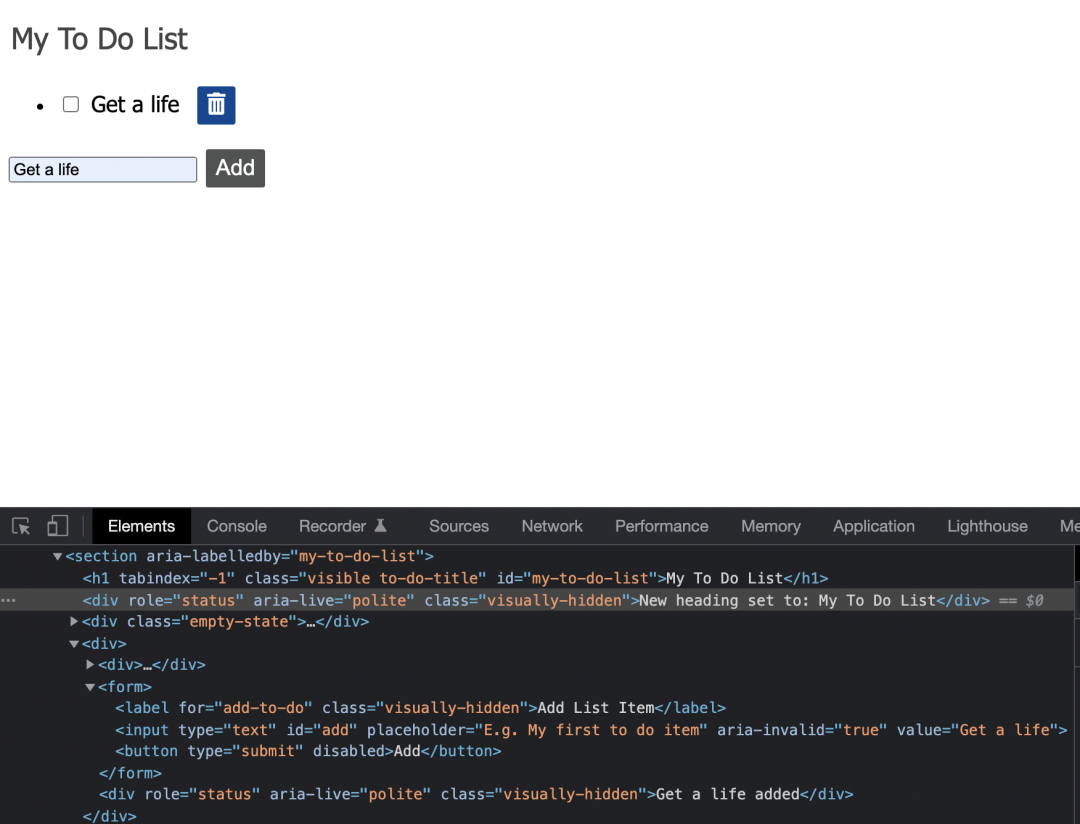Collapse the form element node

point(90,687)
